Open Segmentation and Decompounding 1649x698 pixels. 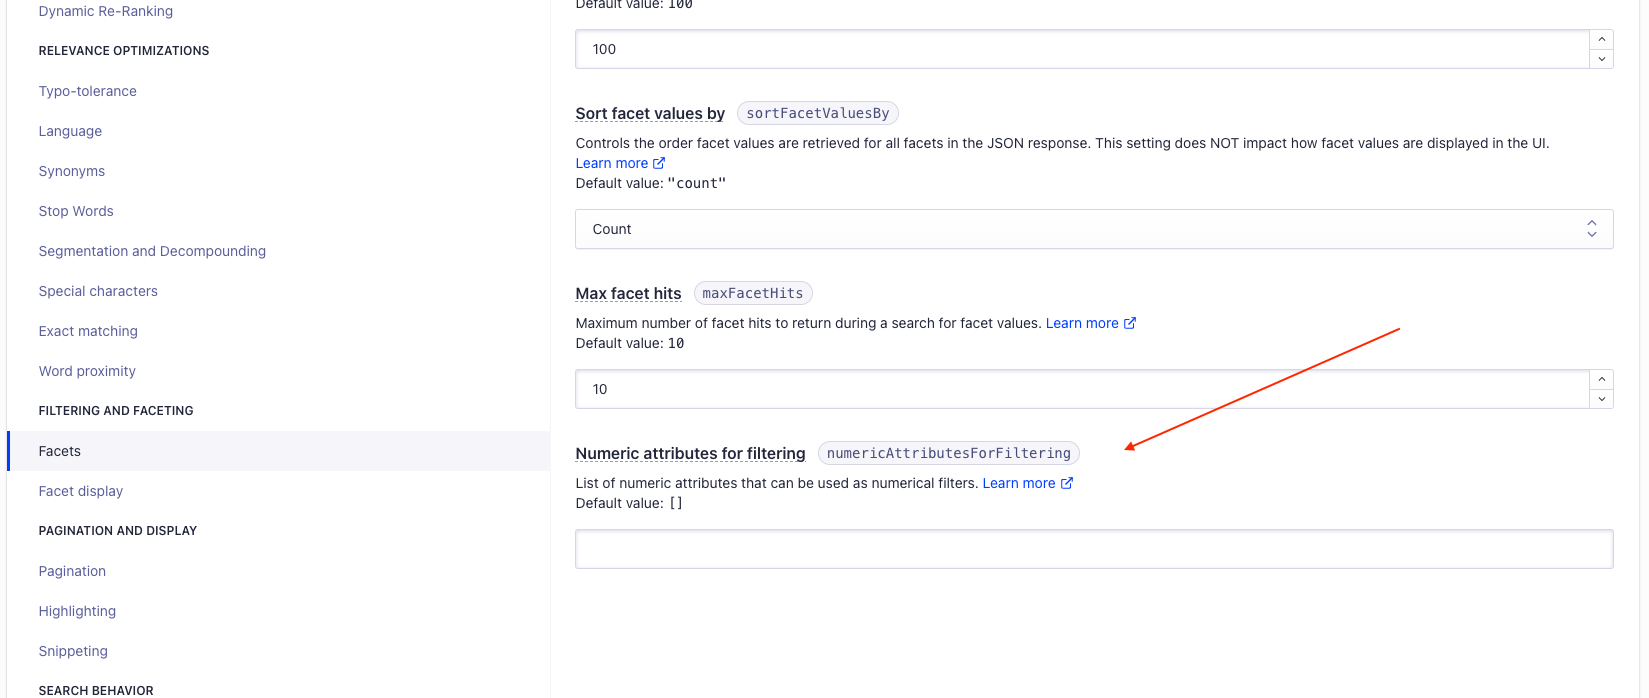click(x=152, y=251)
